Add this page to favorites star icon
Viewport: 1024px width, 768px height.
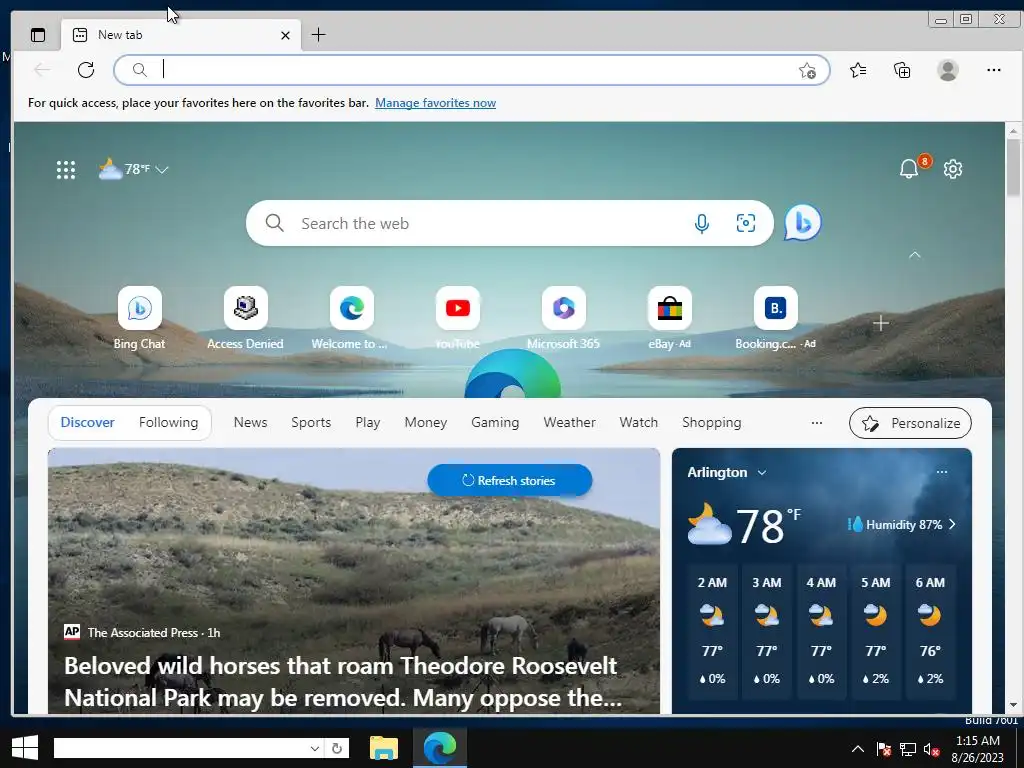click(x=808, y=71)
